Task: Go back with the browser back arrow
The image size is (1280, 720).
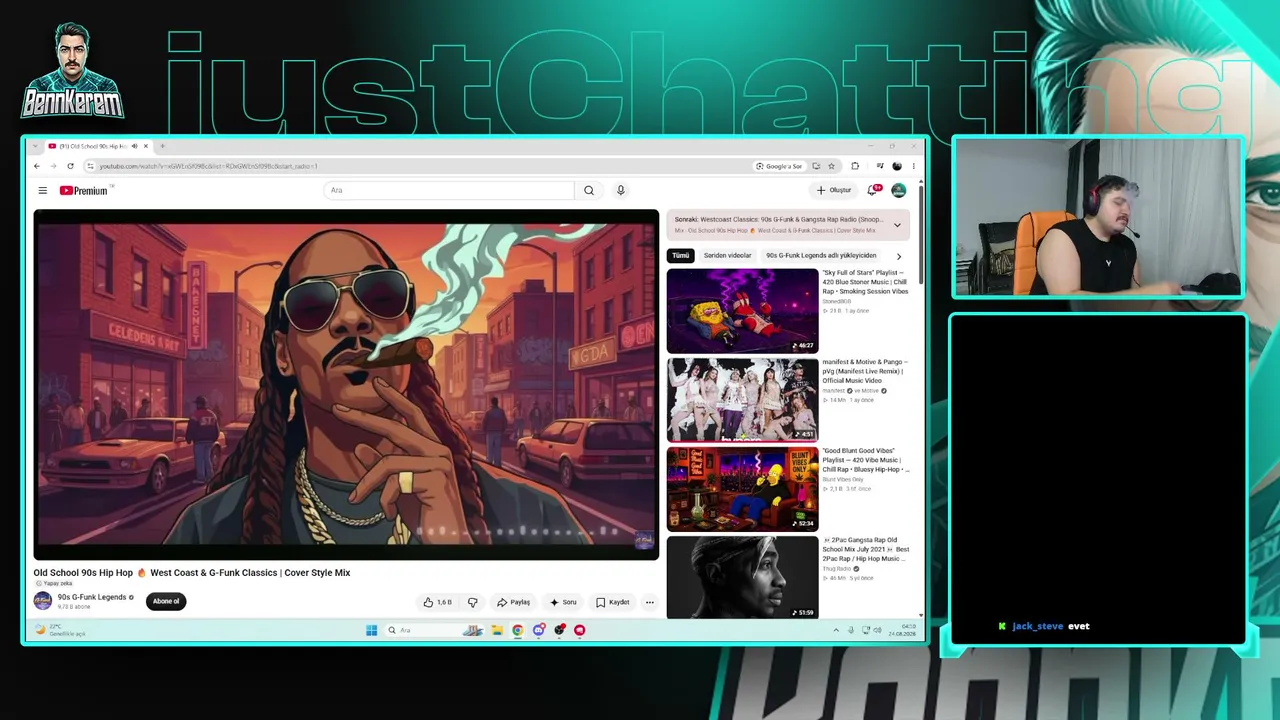Action: tap(37, 166)
